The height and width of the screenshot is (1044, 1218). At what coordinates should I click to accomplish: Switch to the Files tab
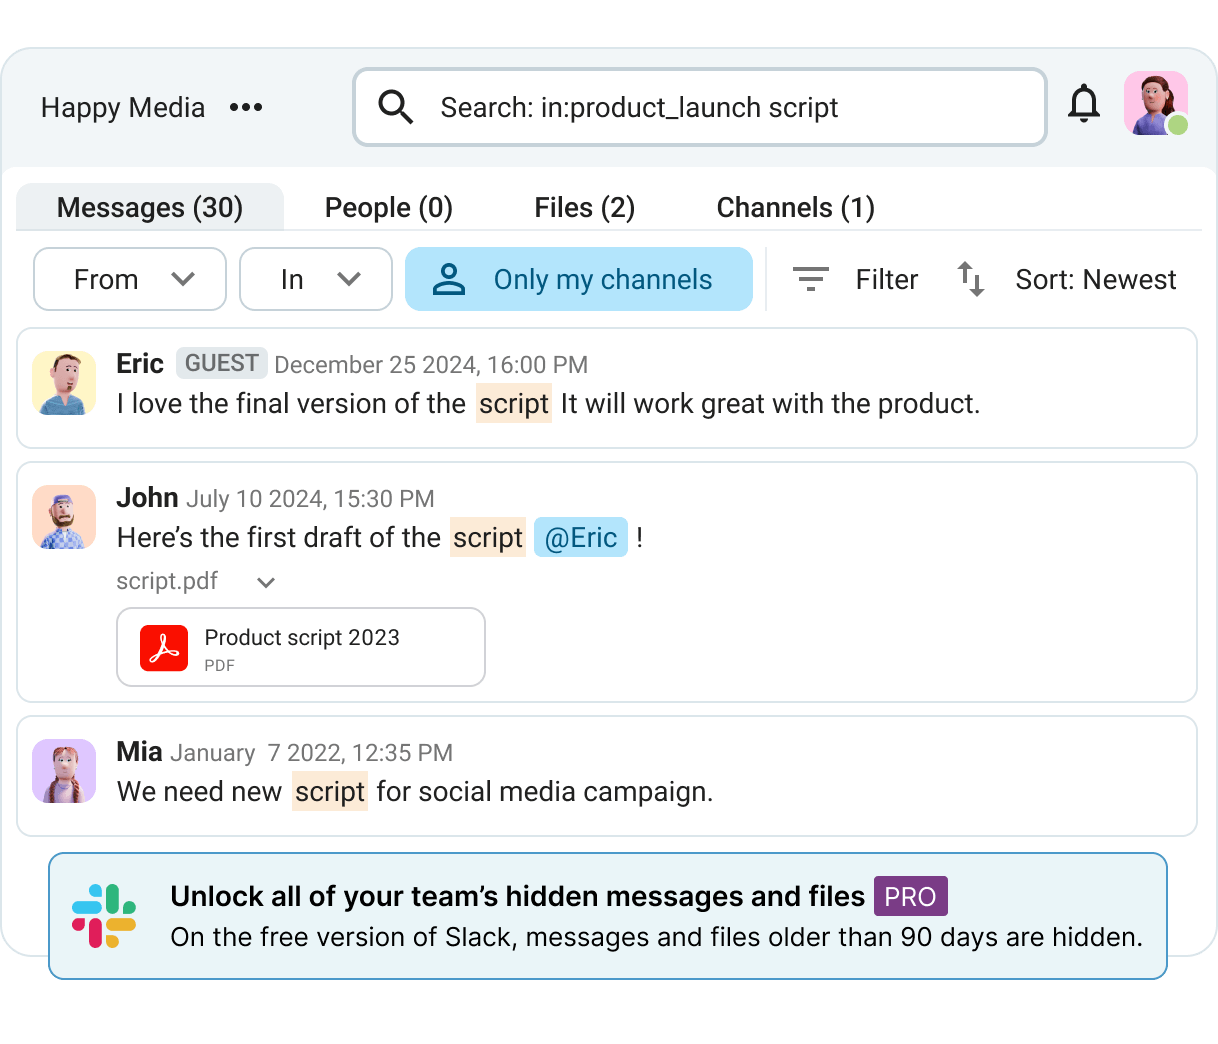(584, 207)
